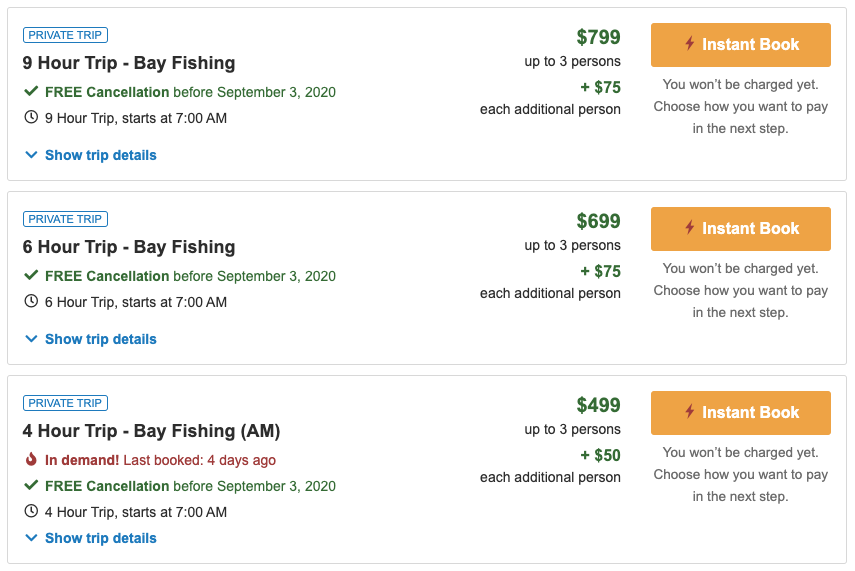Click the lightning bolt icon on the $799 Instant Book

[x=690, y=43]
